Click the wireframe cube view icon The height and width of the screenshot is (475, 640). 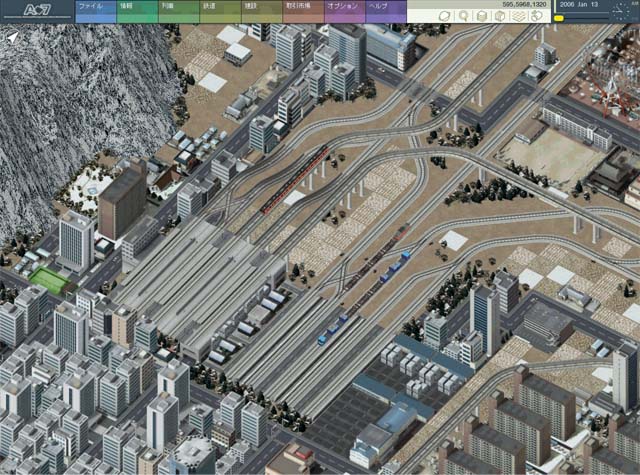(500, 16)
